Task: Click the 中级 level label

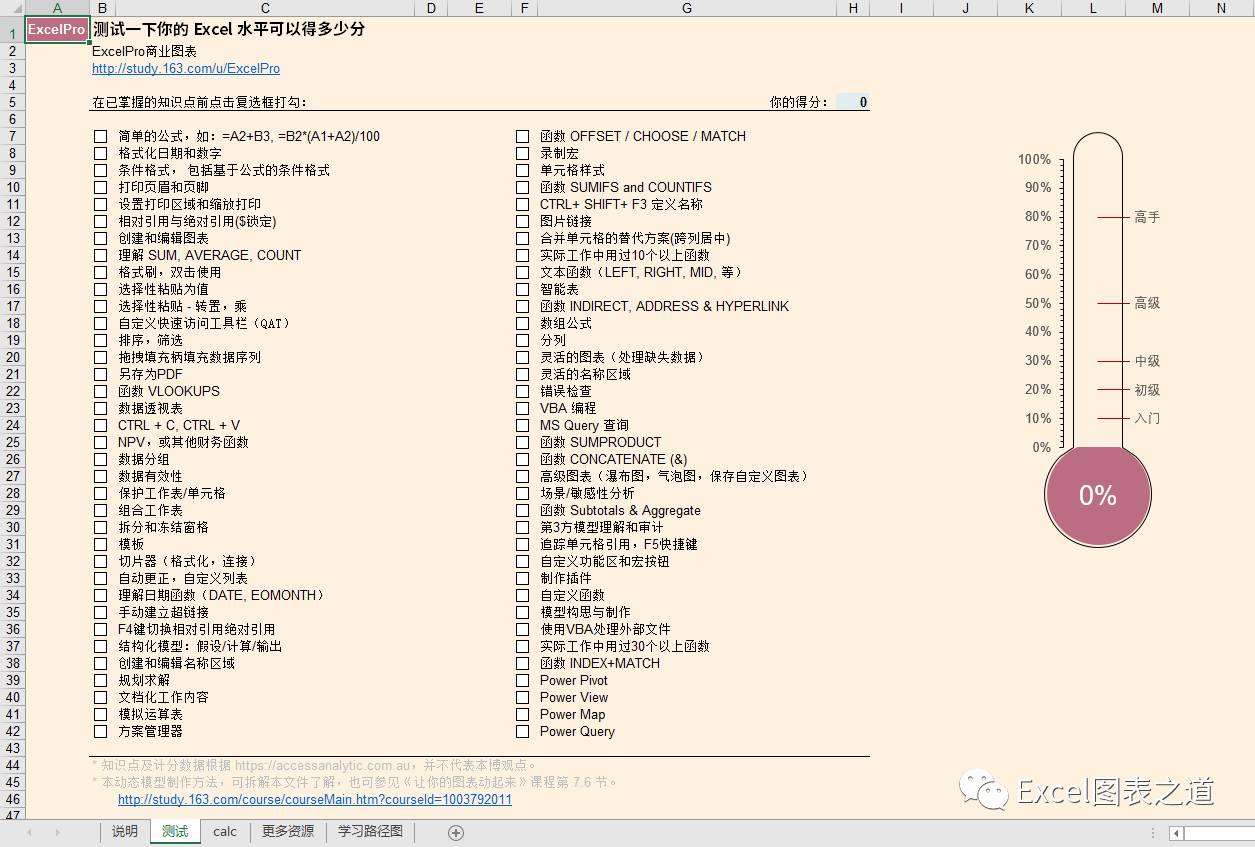Action: (x=1147, y=361)
